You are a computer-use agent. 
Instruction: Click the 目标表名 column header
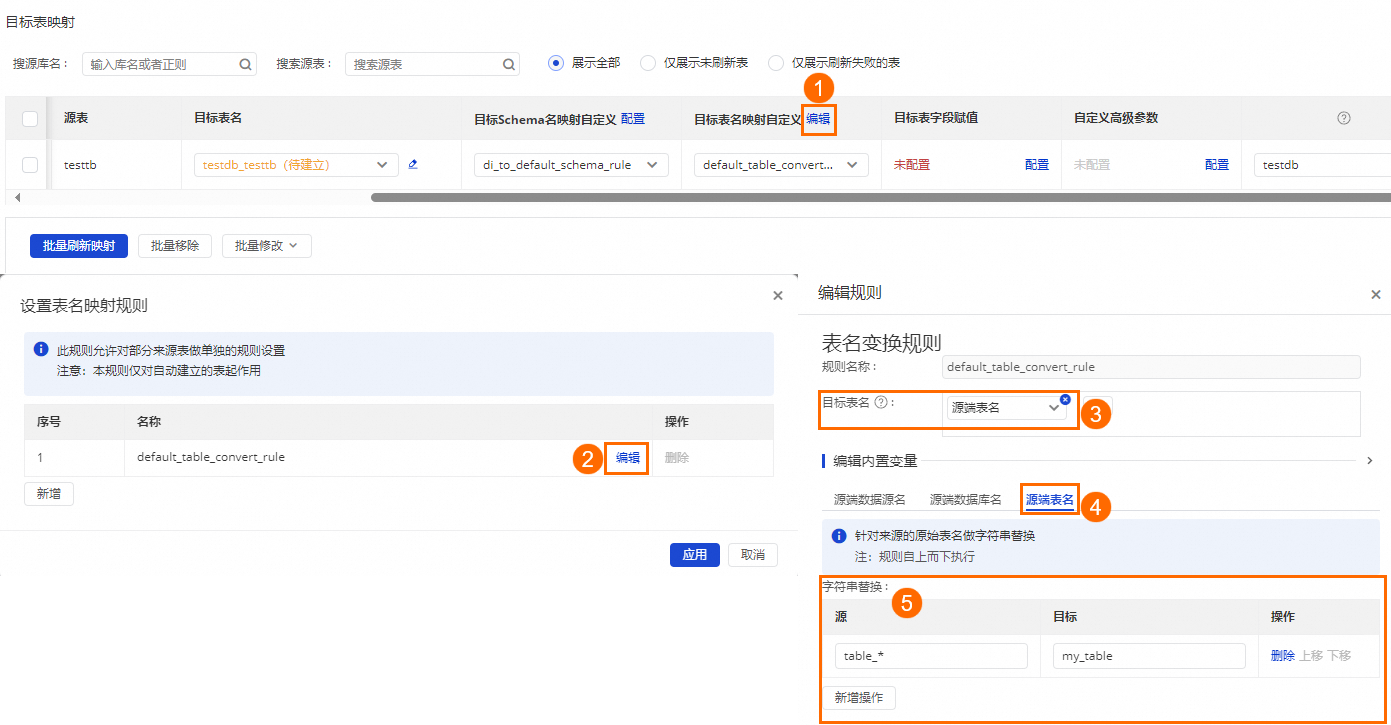pos(218,118)
